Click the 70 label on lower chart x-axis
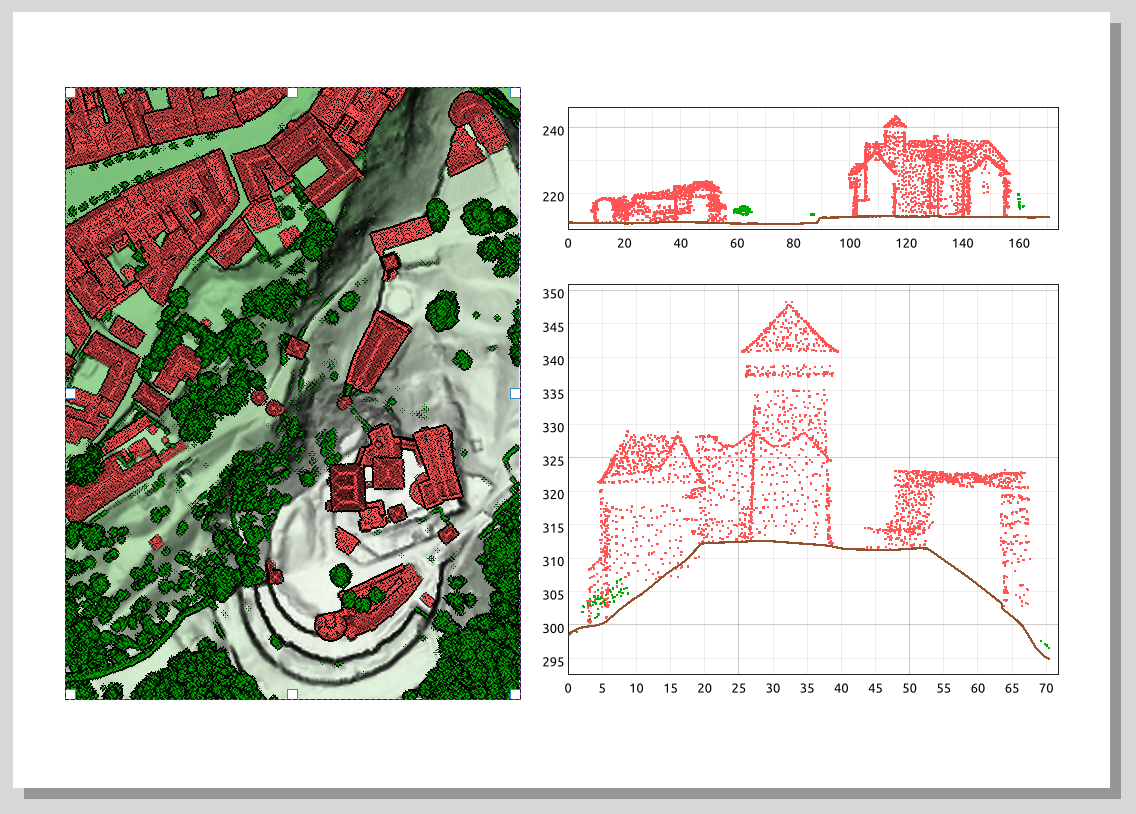Viewport: 1136px width, 814px height. [1045, 688]
